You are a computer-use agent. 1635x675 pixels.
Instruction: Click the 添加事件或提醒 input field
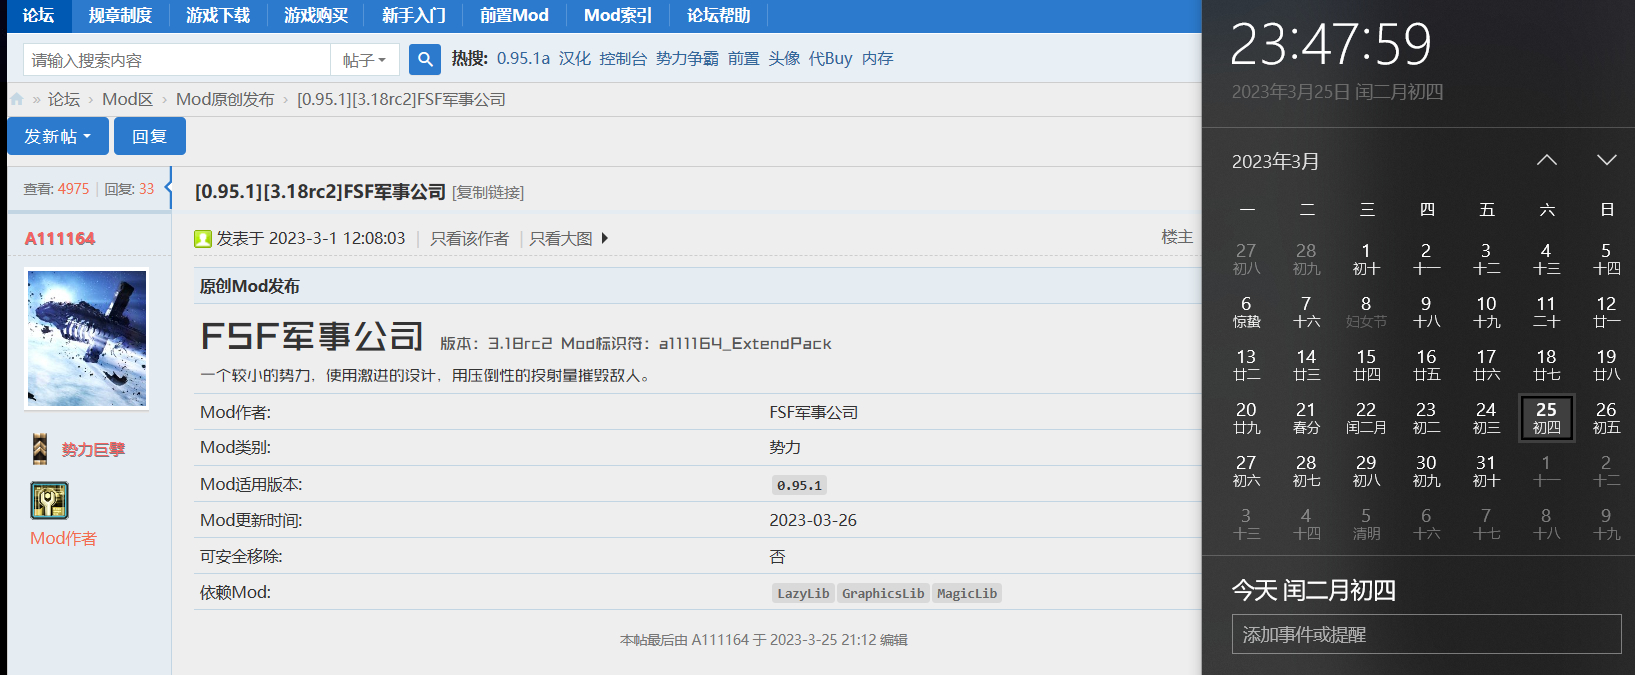click(1426, 634)
